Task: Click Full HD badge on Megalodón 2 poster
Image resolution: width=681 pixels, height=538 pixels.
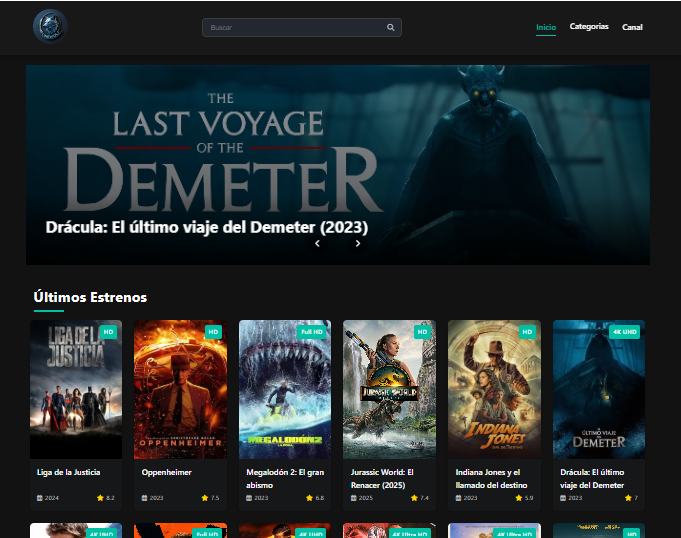Action: [x=312, y=332]
